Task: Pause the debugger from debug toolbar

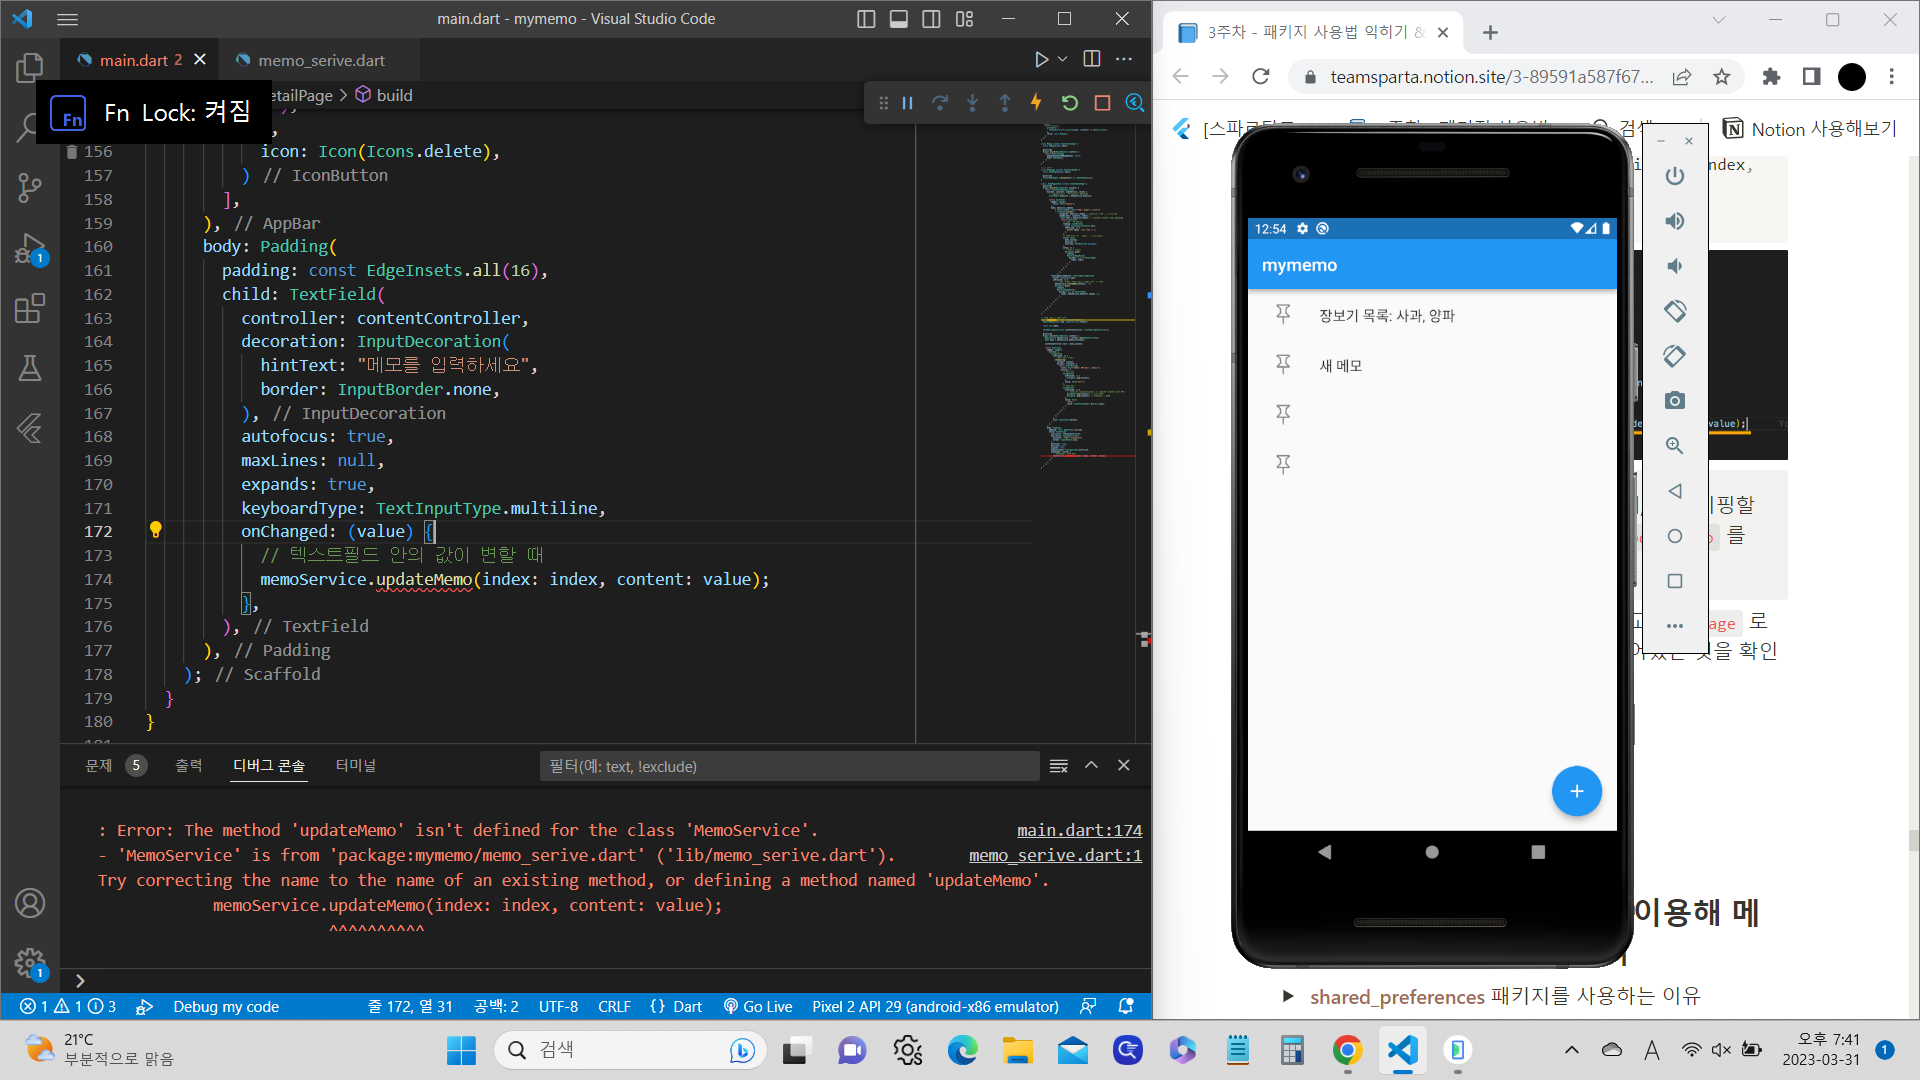Action: pos(908,103)
